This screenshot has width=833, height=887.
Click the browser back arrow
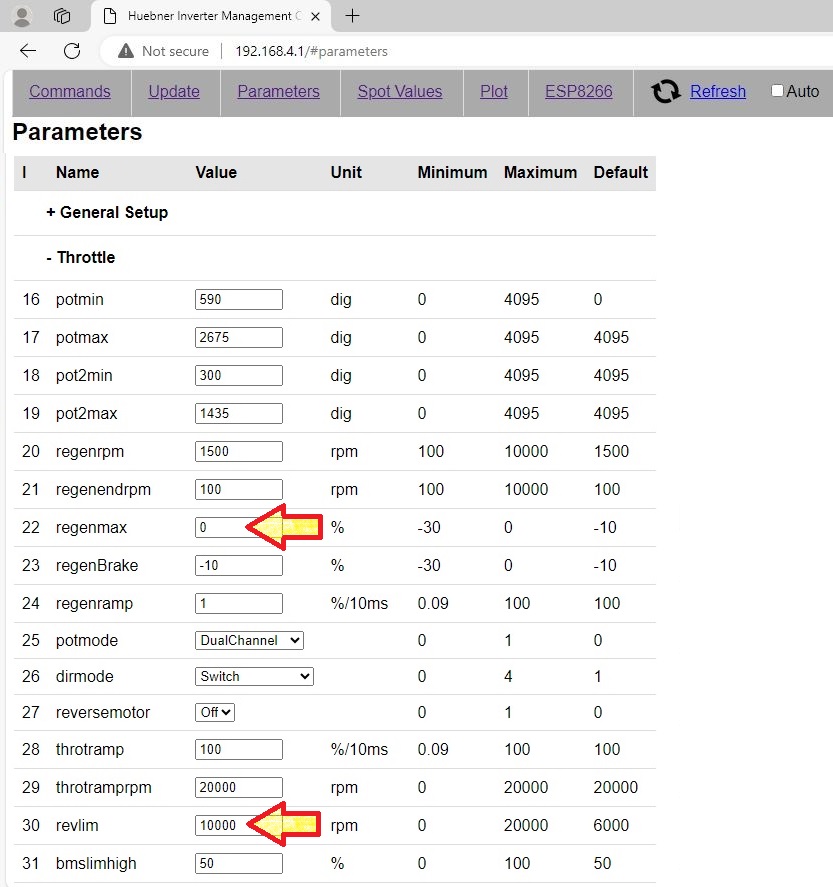point(28,51)
